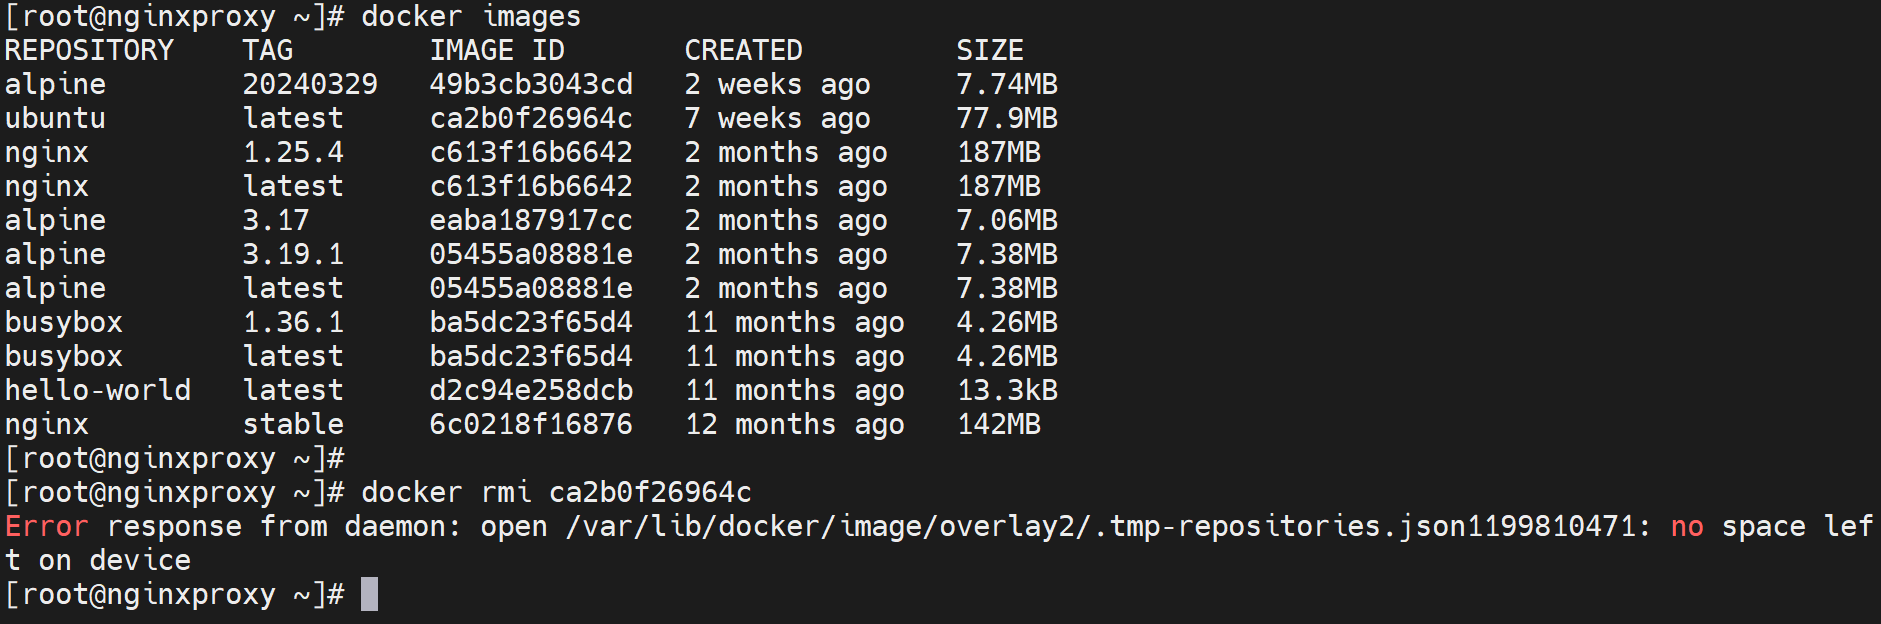Image resolution: width=1881 pixels, height=624 pixels.
Task: Click image ID 6c0218f16876
Action: tap(531, 424)
